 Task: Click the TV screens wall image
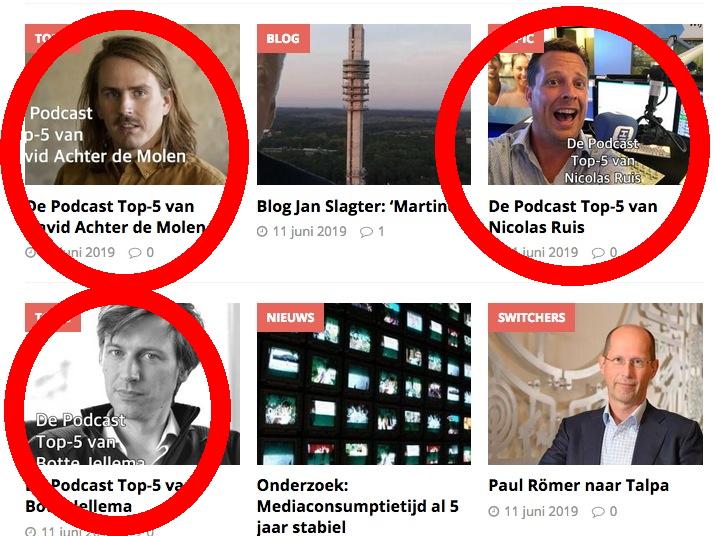(x=364, y=384)
